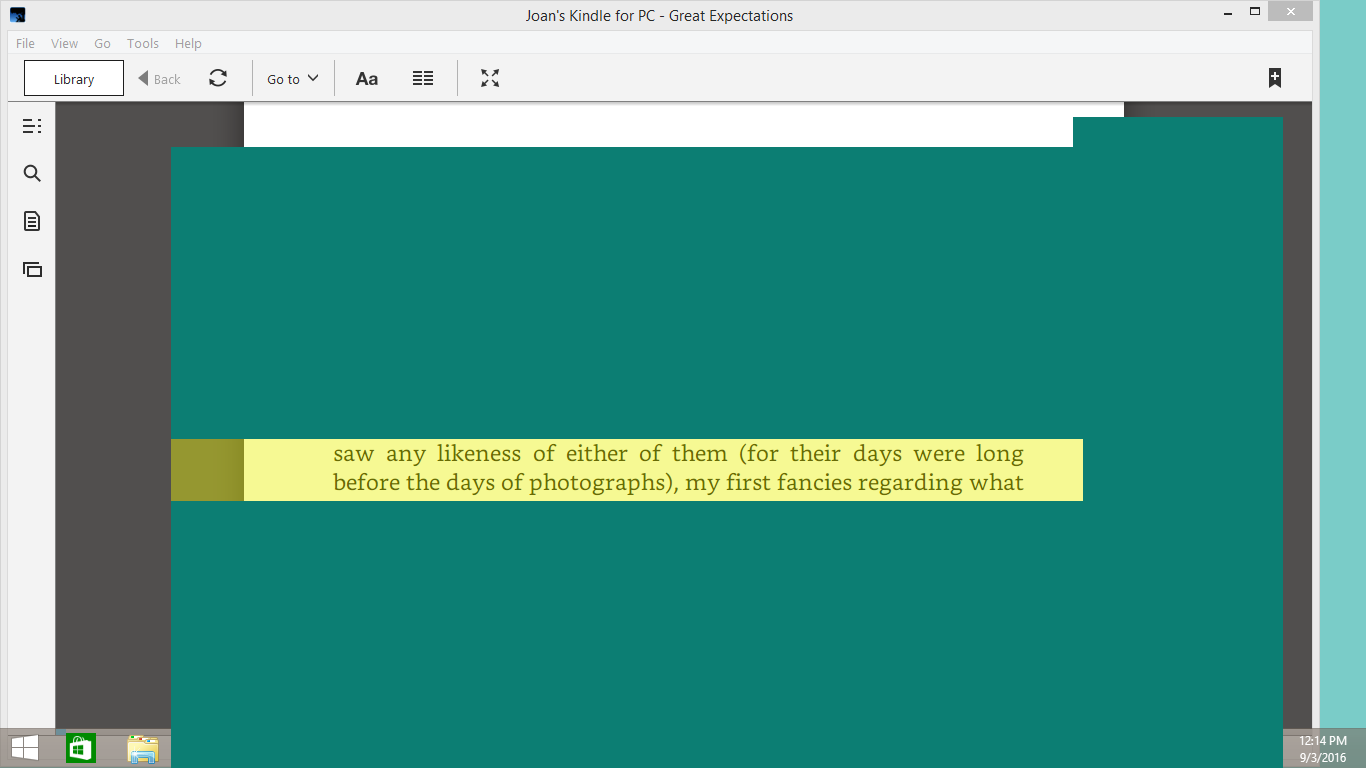Open the Windows Start menu

[x=22, y=747]
